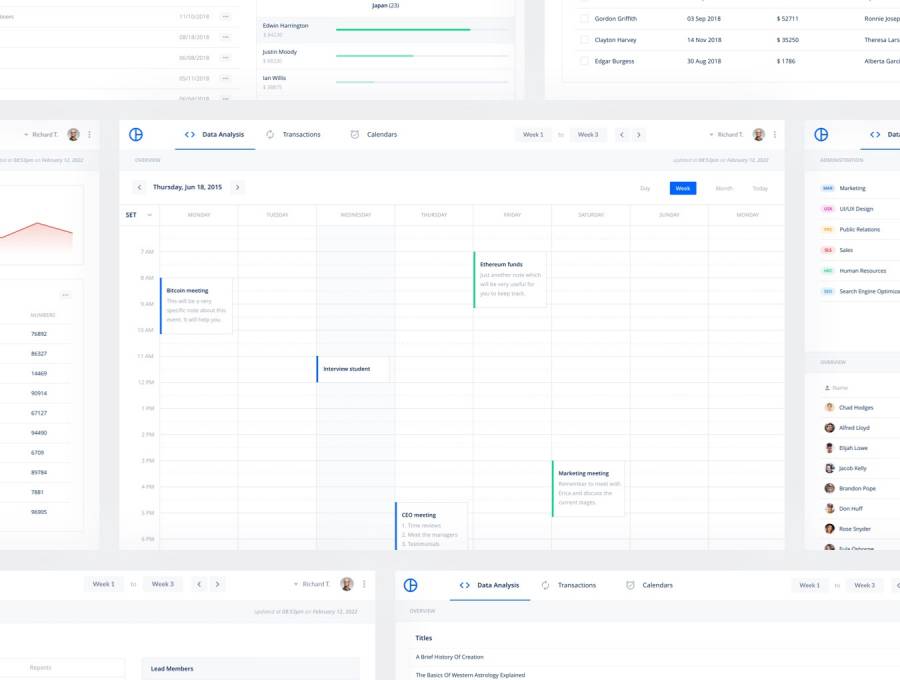Click the refresh icon beside Titles panel's Transactions
The height and width of the screenshot is (680, 900).
point(545,585)
